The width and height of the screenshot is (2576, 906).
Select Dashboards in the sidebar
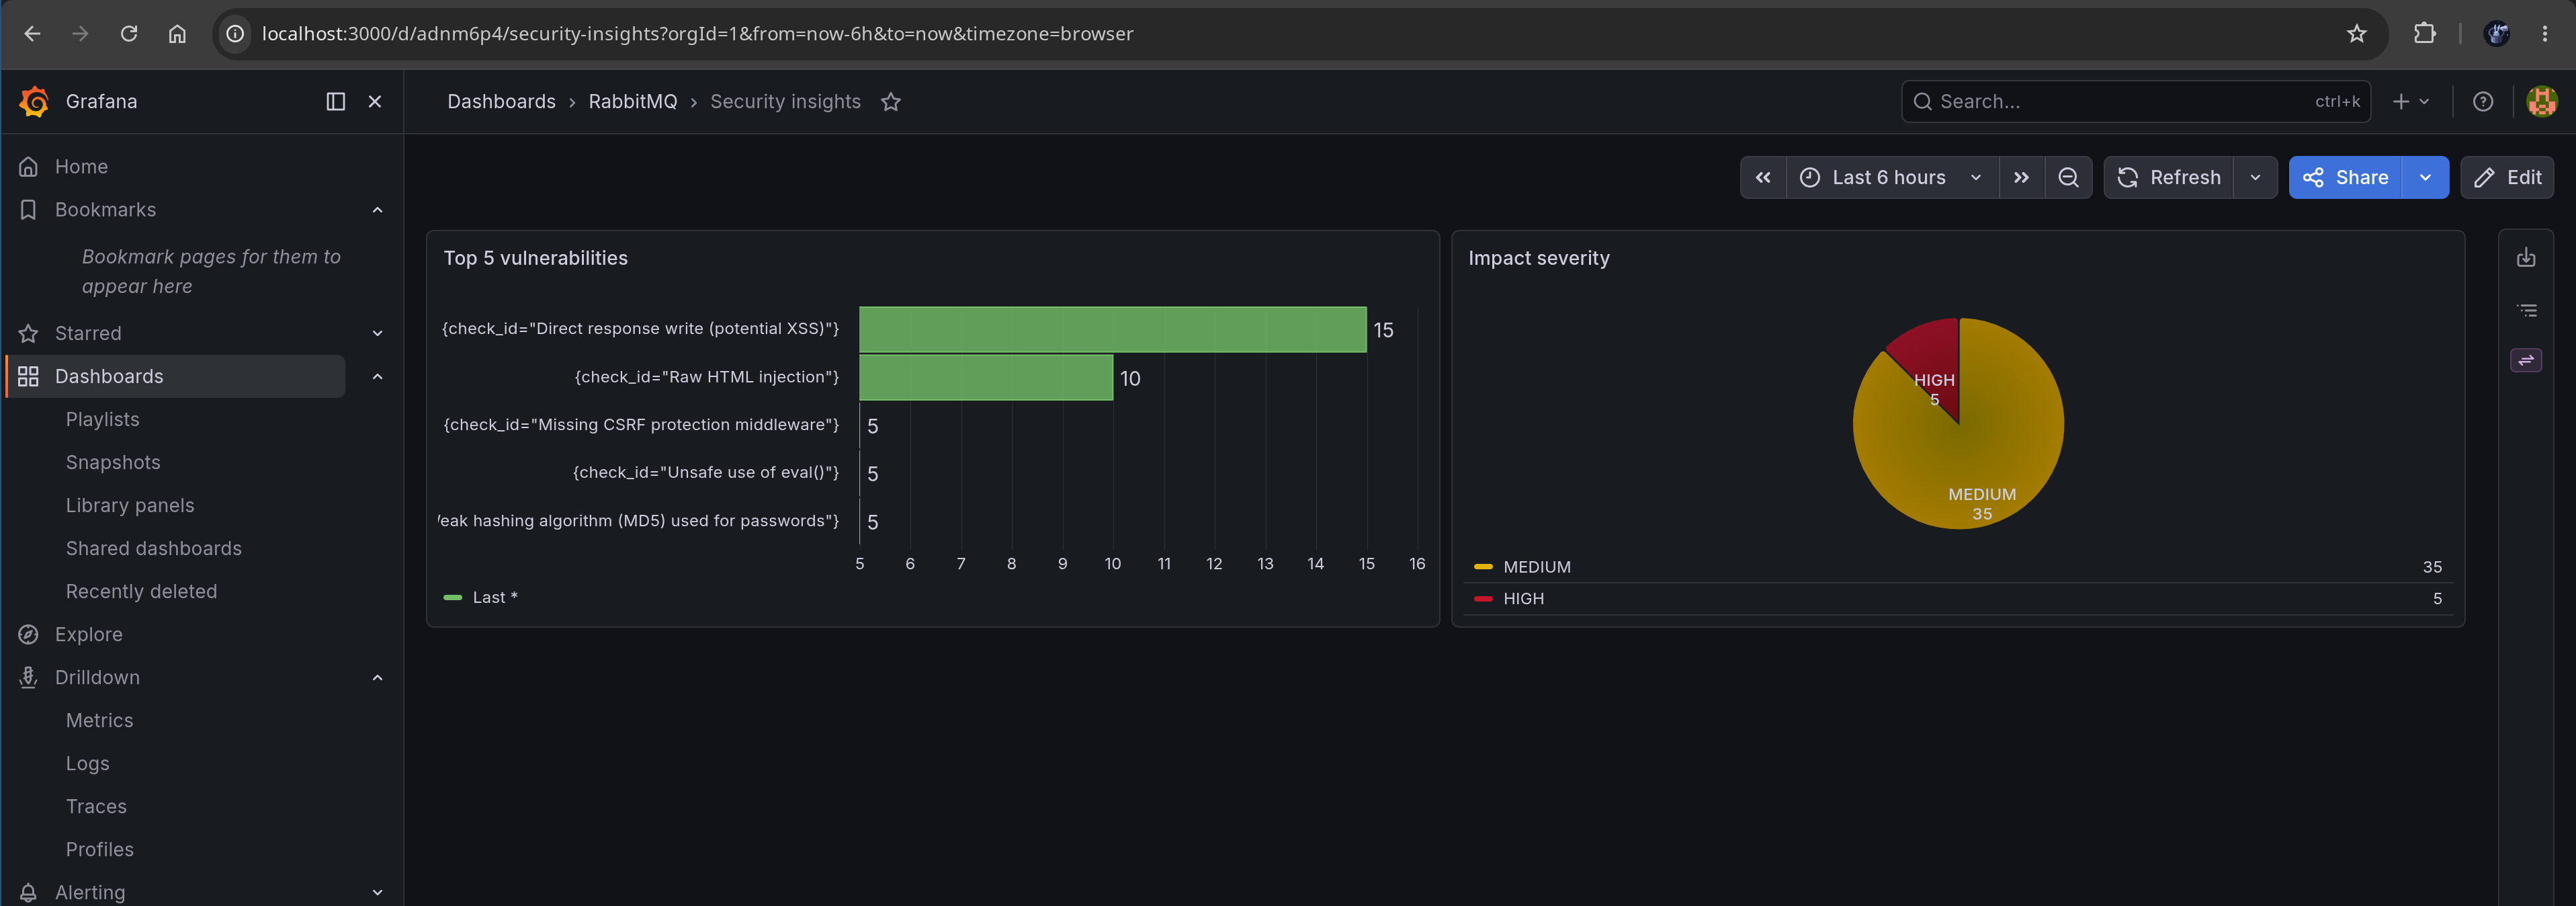[109, 376]
